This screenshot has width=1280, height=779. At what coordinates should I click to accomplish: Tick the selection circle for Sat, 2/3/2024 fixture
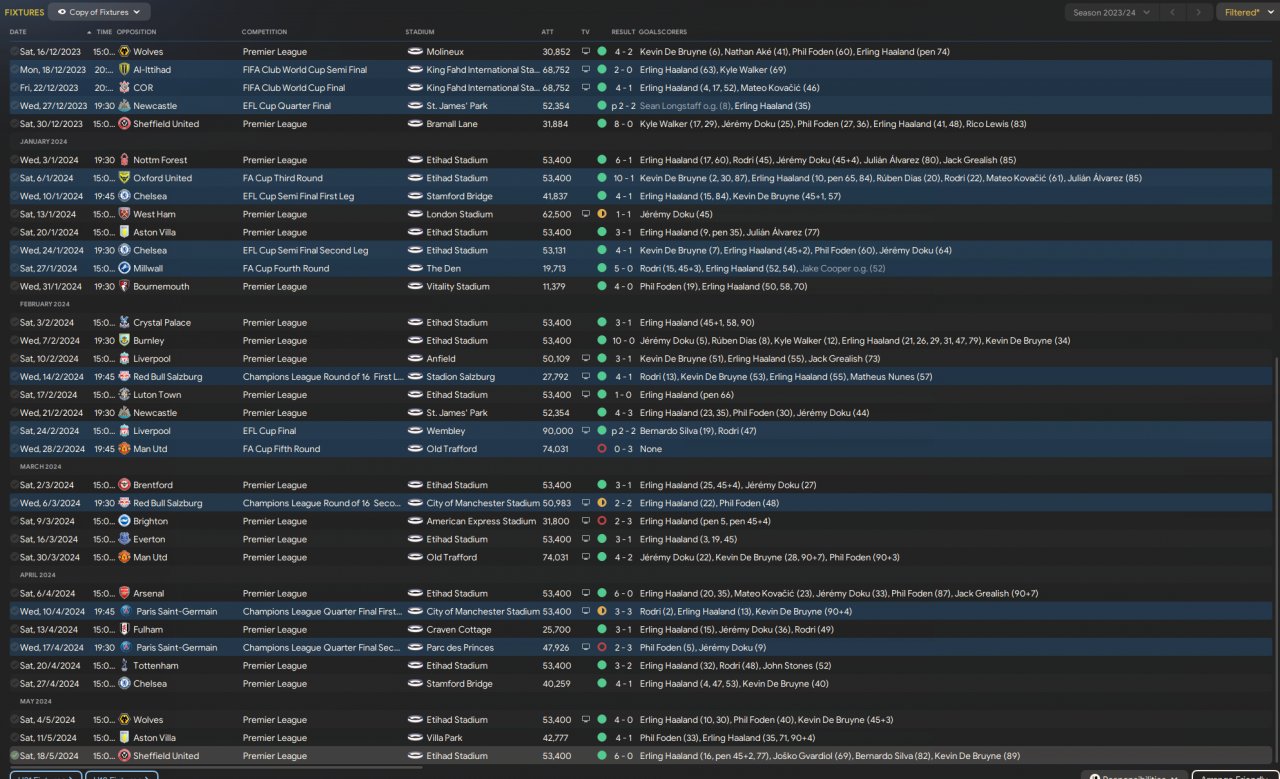coord(15,485)
